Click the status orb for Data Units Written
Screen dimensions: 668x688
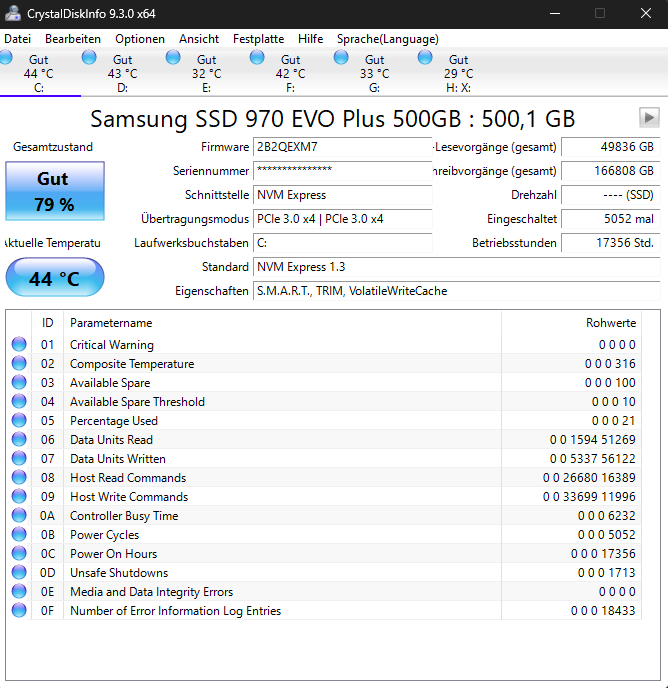[19, 459]
